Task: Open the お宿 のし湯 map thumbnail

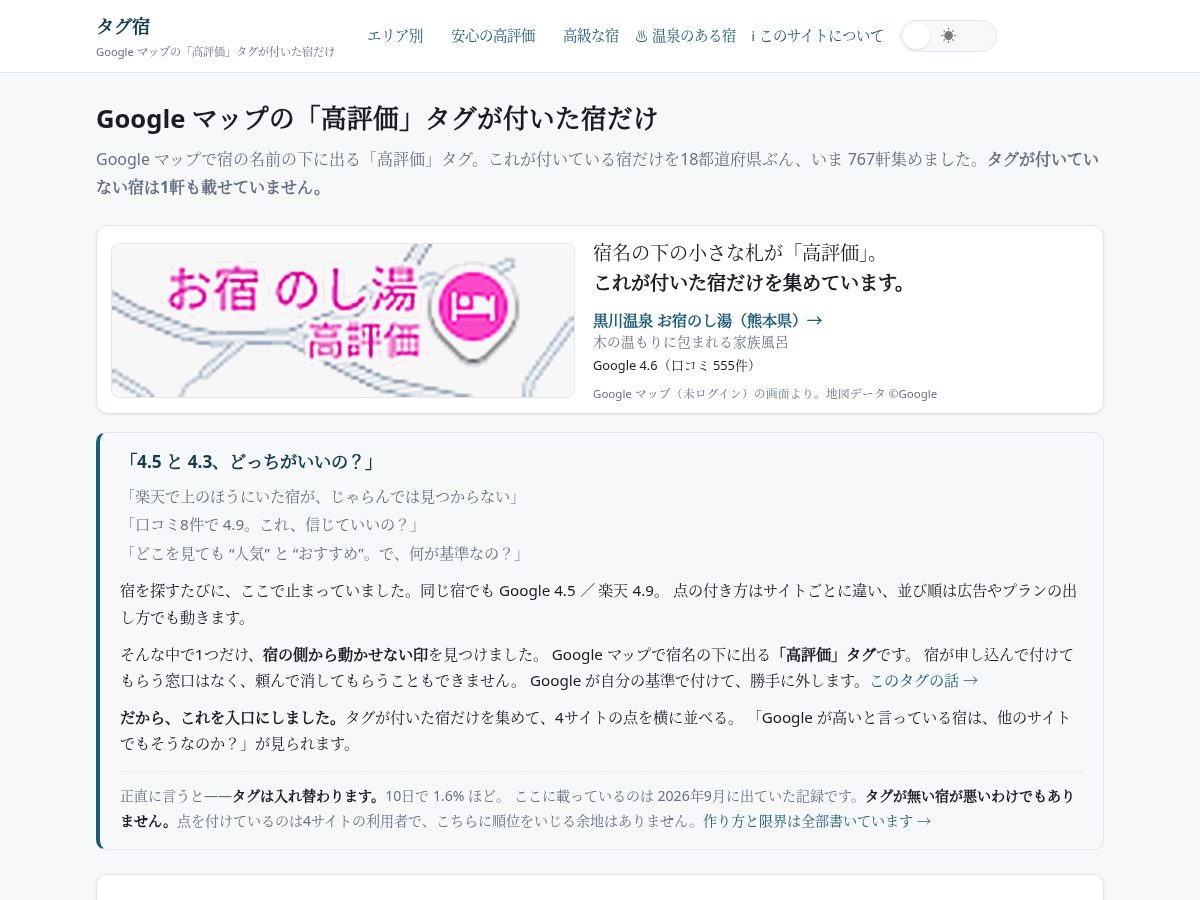Action: coord(343,320)
